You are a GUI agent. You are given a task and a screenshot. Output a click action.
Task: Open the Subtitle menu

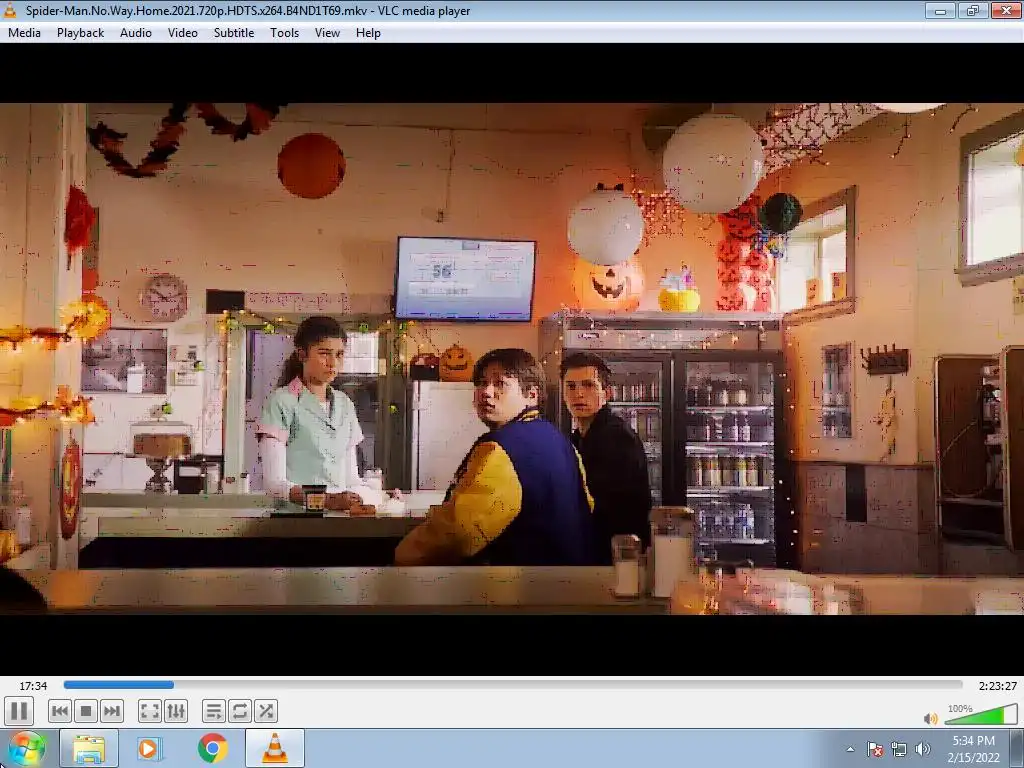click(234, 33)
